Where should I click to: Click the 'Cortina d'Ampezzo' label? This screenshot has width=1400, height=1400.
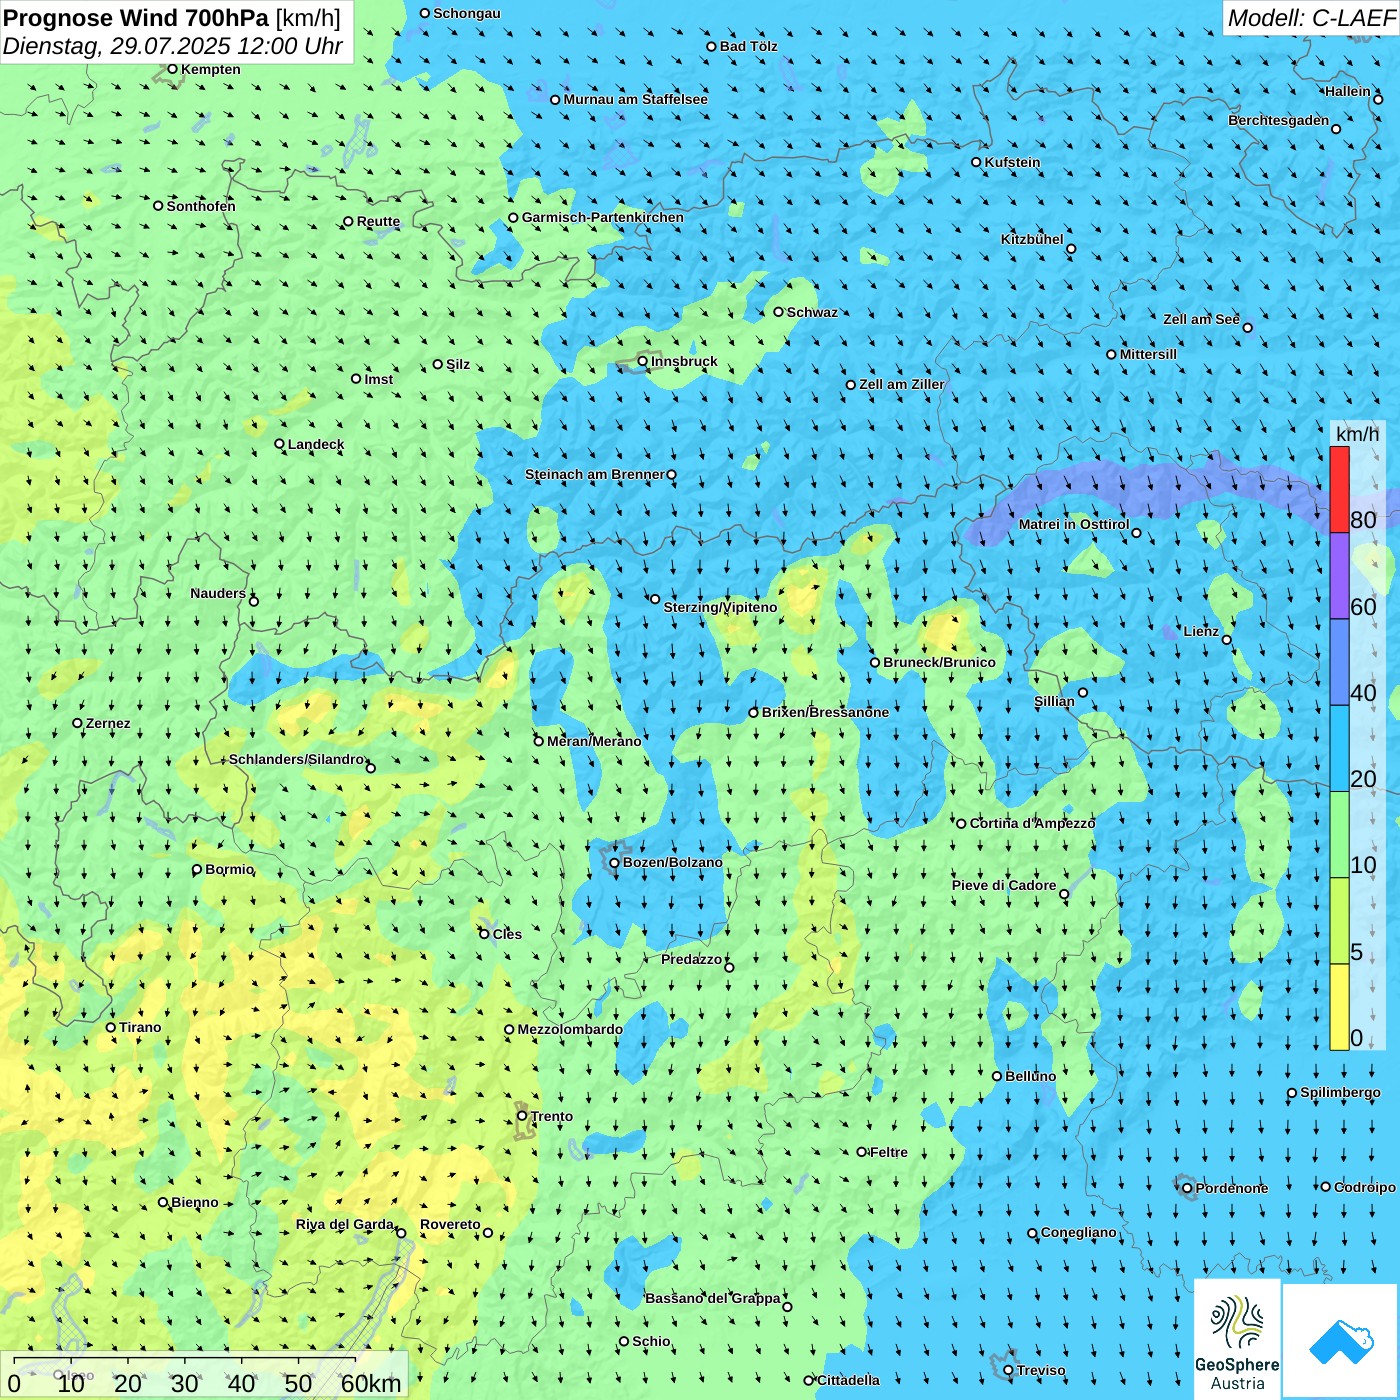[1033, 823]
